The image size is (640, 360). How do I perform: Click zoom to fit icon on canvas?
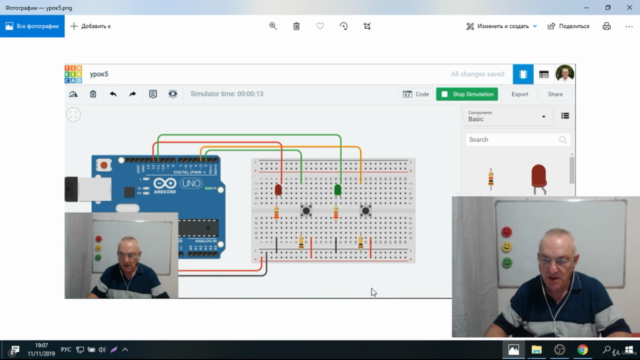click(x=73, y=115)
